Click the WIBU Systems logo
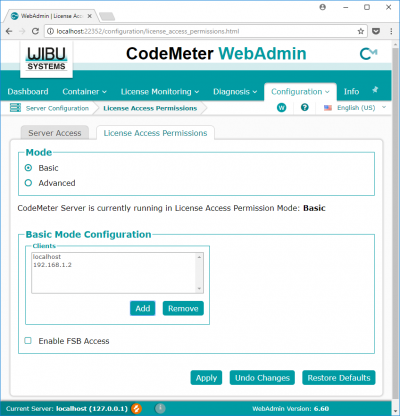400x416 pixels. tap(46, 59)
